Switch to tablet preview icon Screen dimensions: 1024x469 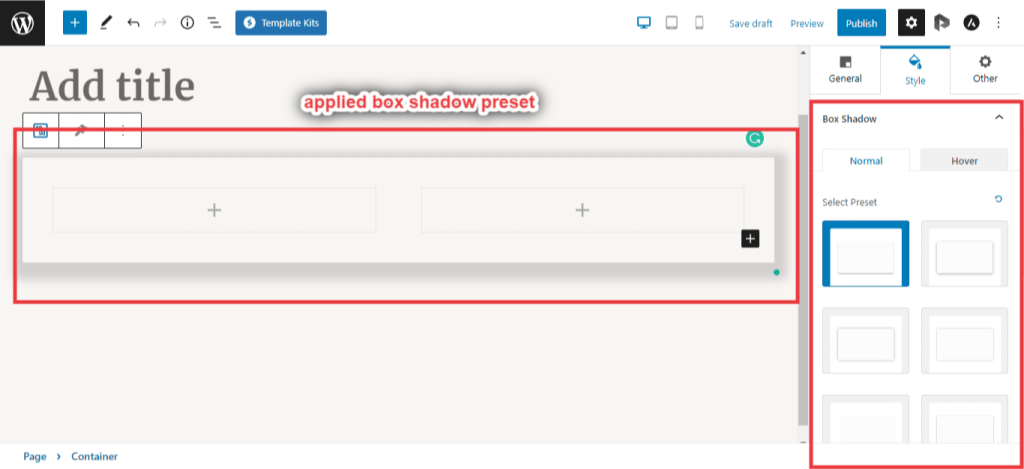pyautogui.click(x=672, y=22)
